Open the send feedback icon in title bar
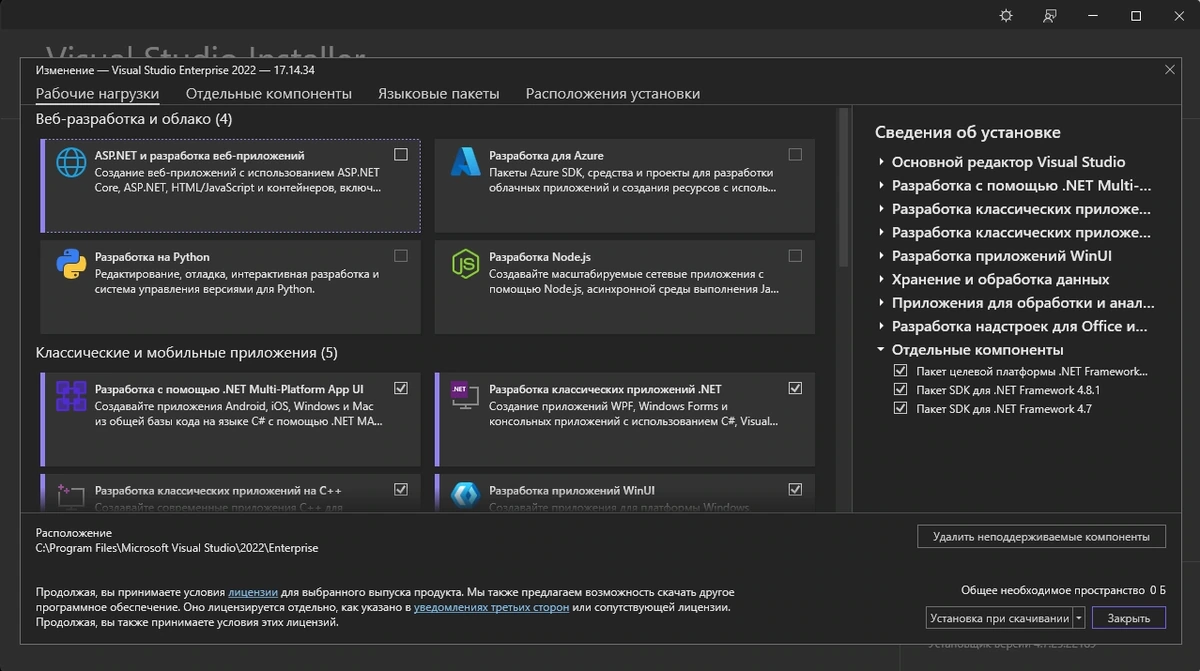Screen dimensions: 1200x671 click(x=1049, y=16)
